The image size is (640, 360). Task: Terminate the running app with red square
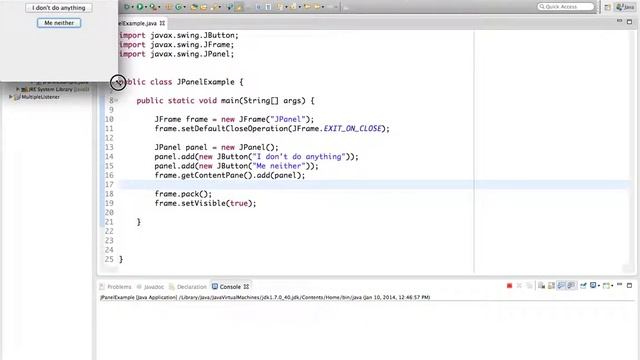click(509, 286)
